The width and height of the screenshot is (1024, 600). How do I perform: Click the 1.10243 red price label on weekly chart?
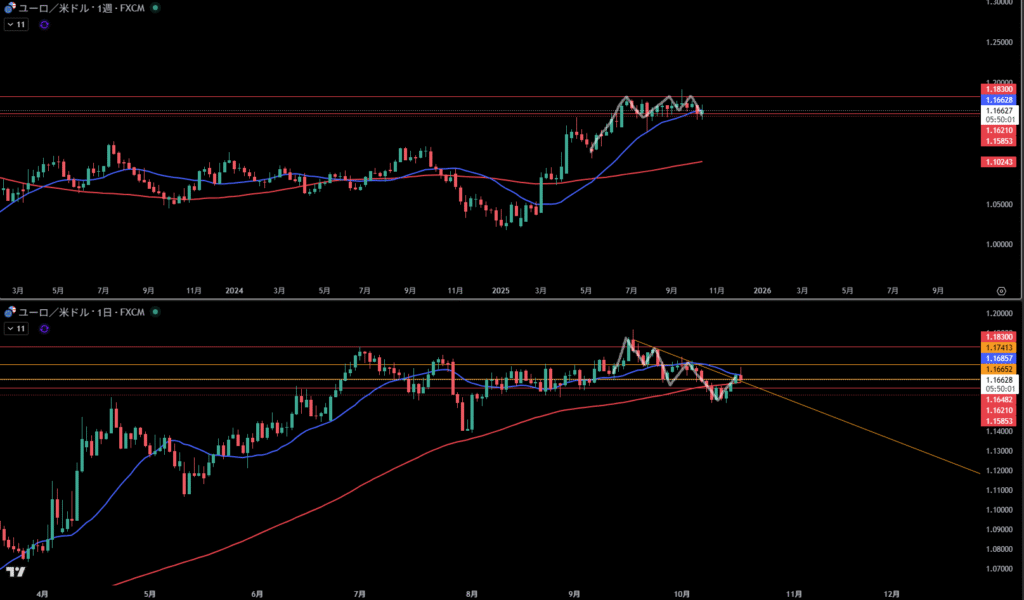1001,162
